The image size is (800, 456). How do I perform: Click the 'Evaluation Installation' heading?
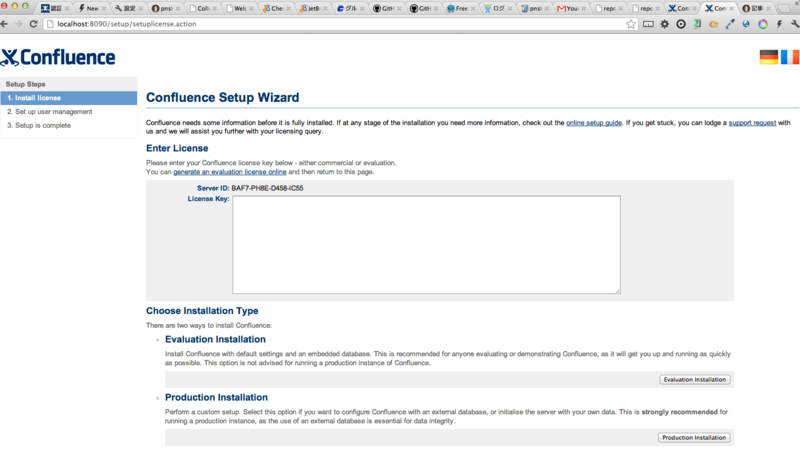(215, 340)
